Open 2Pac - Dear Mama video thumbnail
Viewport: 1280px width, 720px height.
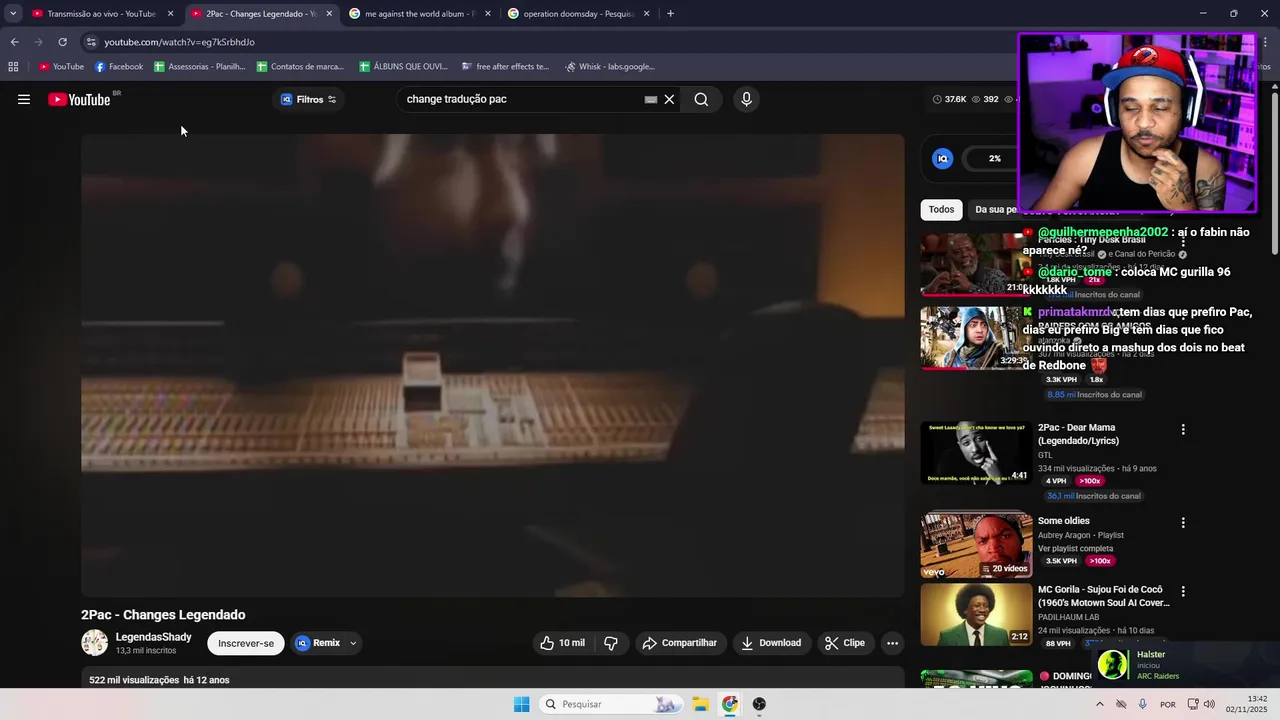coord(976,453)
